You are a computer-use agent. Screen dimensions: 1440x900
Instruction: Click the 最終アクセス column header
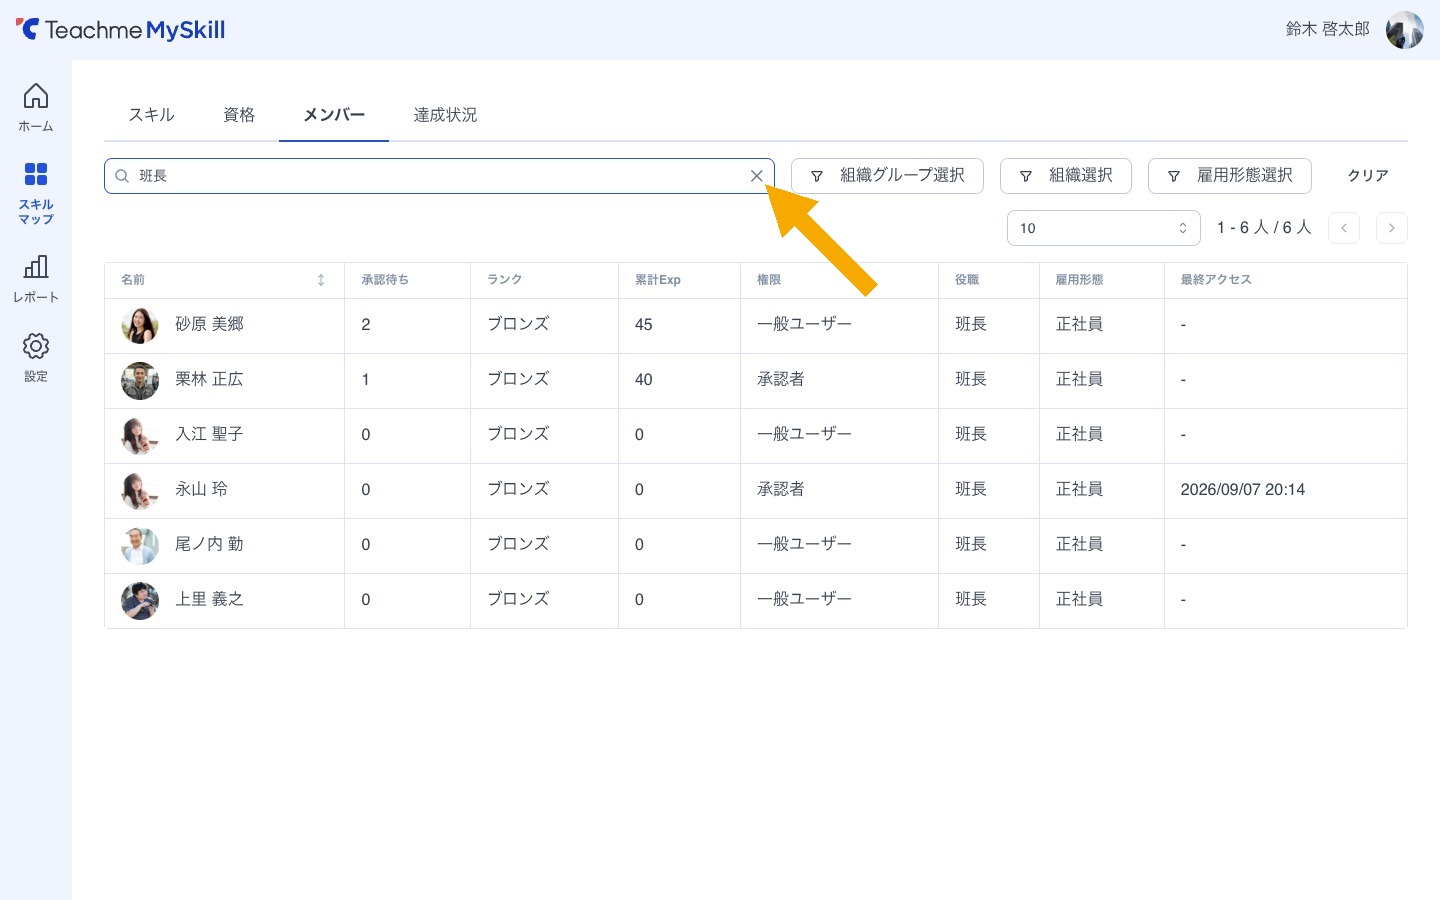coord(1216,280)
